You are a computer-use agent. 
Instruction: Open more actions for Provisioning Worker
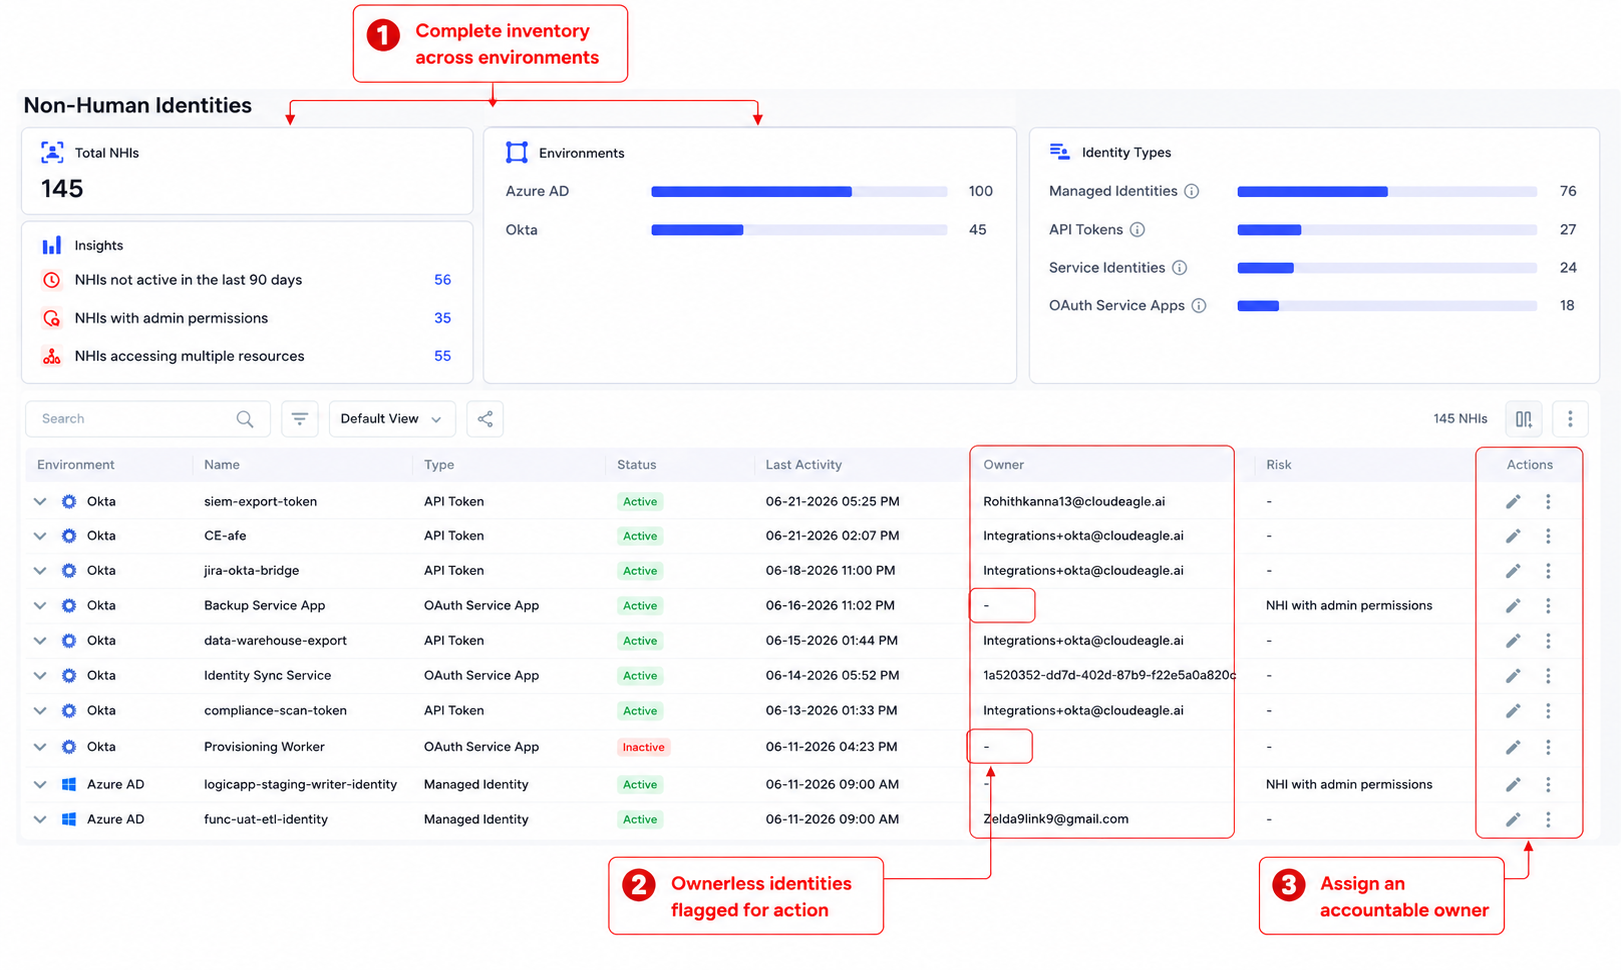(x=1548, y=747)
